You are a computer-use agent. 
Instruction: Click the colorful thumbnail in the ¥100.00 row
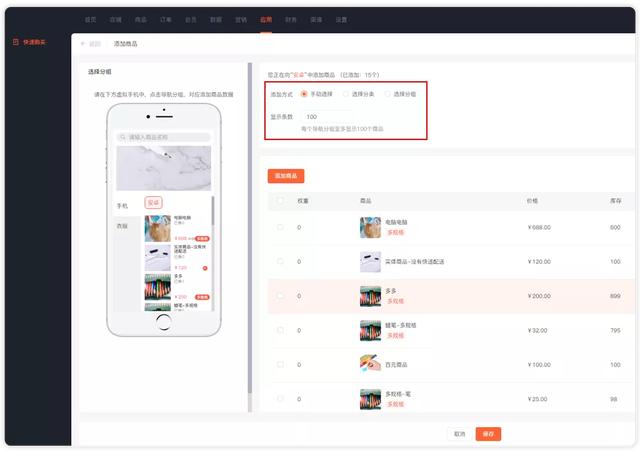[370, 365]
